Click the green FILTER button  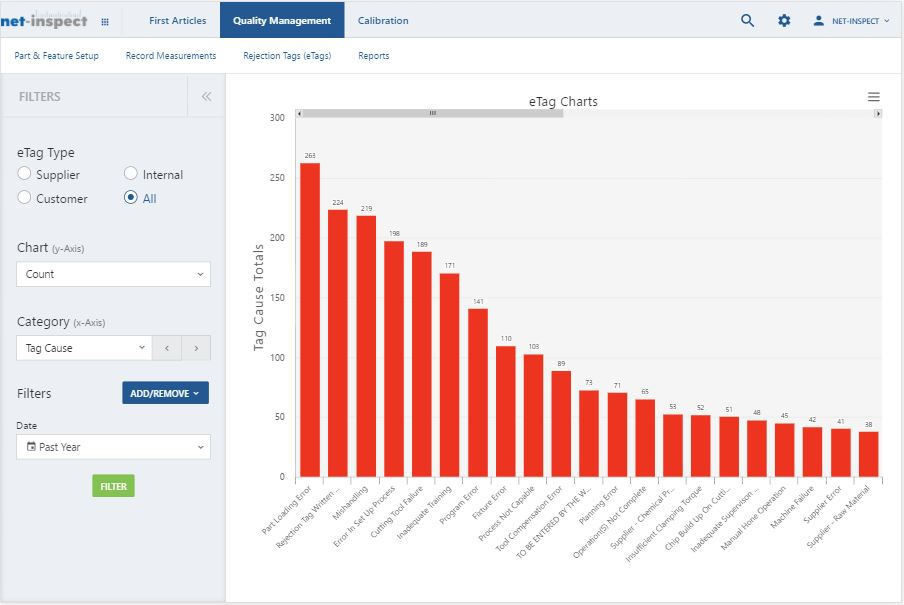113,486
